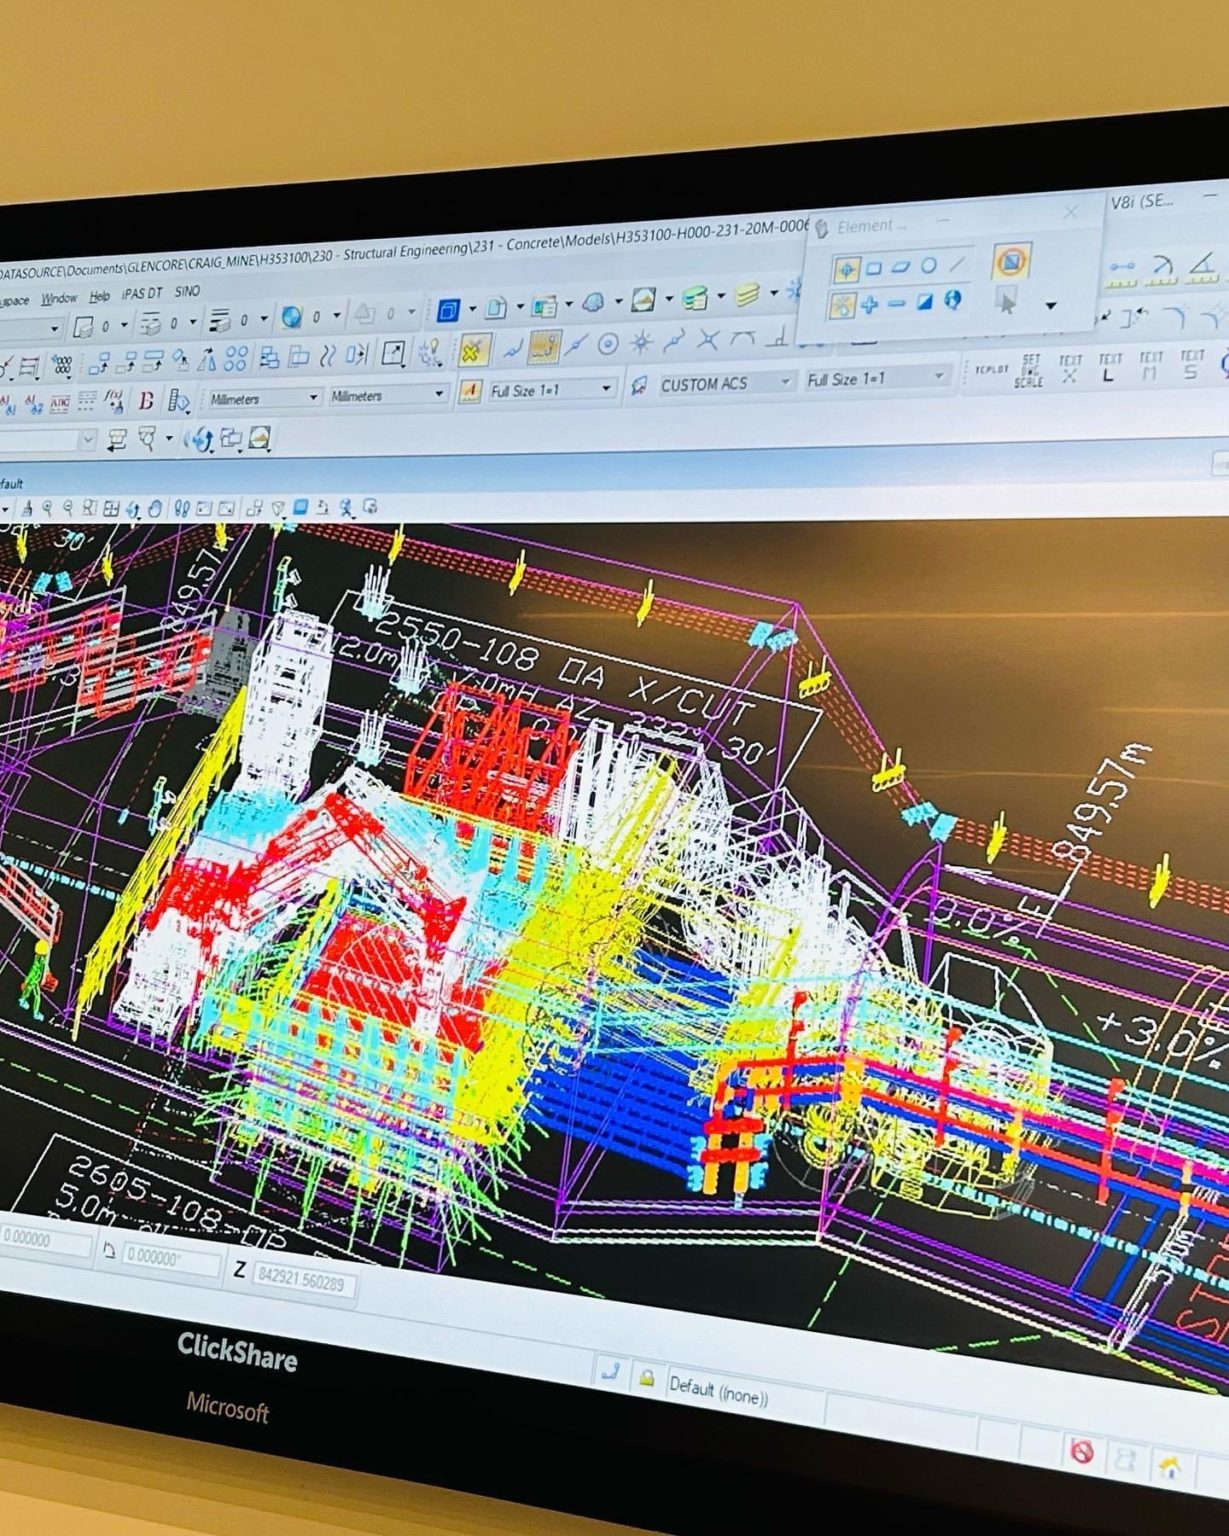The image size is (1229, 1536).
Task: Open the SINO menu item
Action: pos(187,292)
